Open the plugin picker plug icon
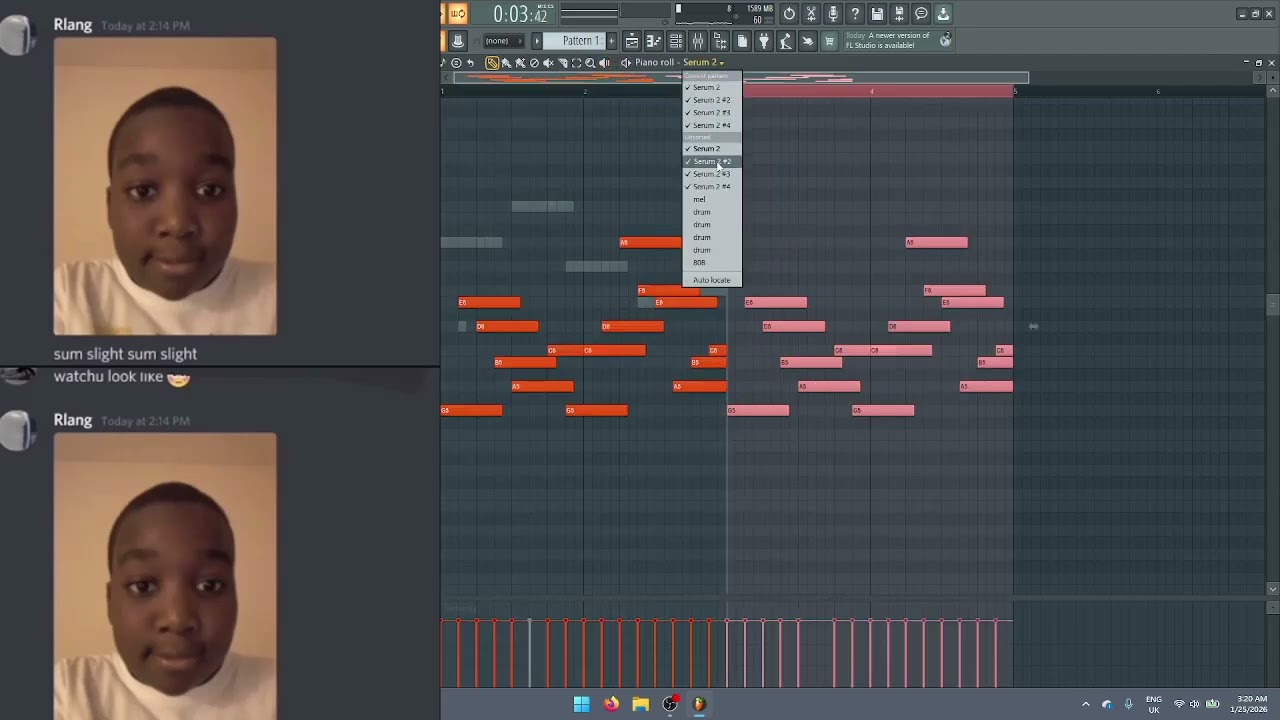The image size is (1280, 720). point(764,41)
